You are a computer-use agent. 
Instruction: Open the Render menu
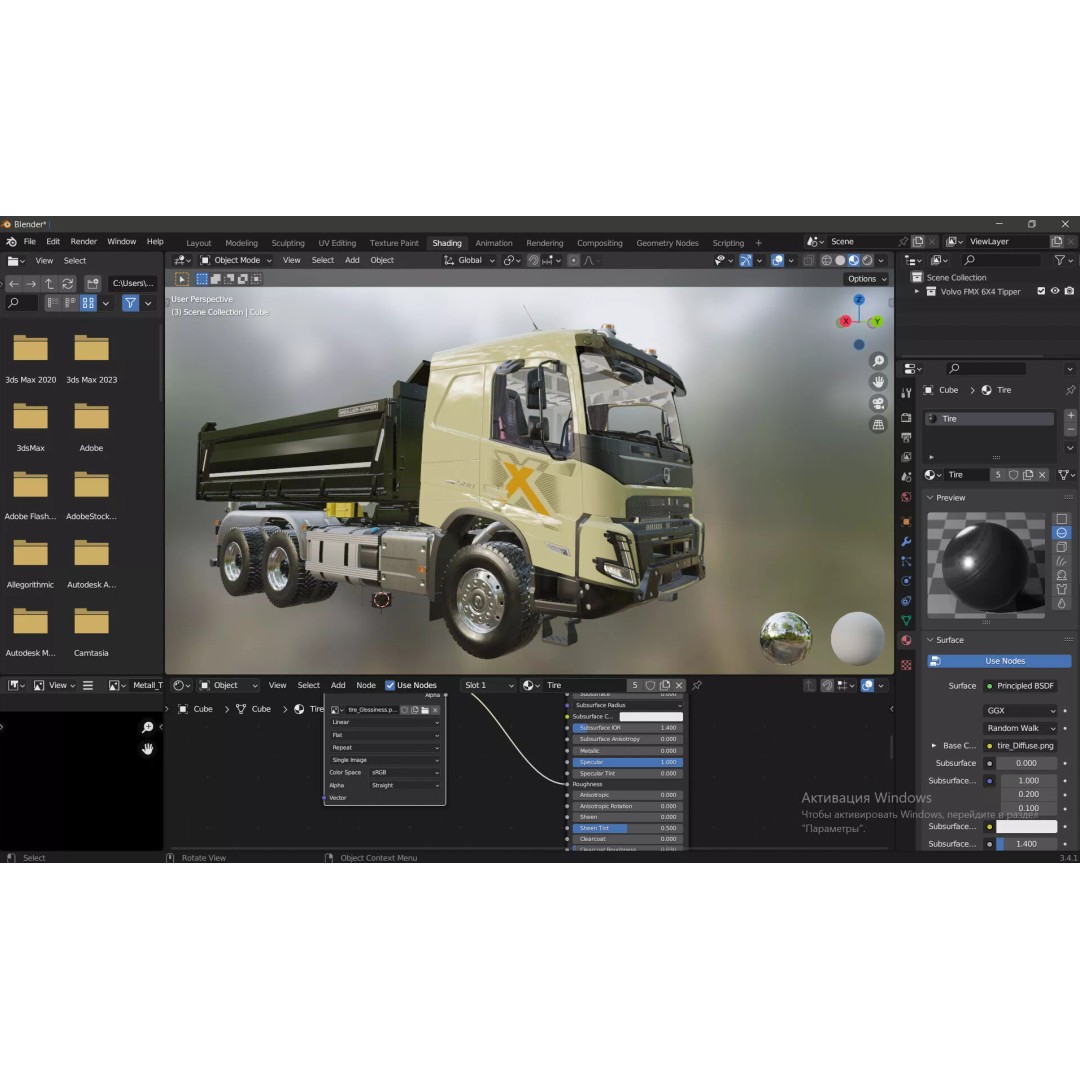[x=83, y=242]
